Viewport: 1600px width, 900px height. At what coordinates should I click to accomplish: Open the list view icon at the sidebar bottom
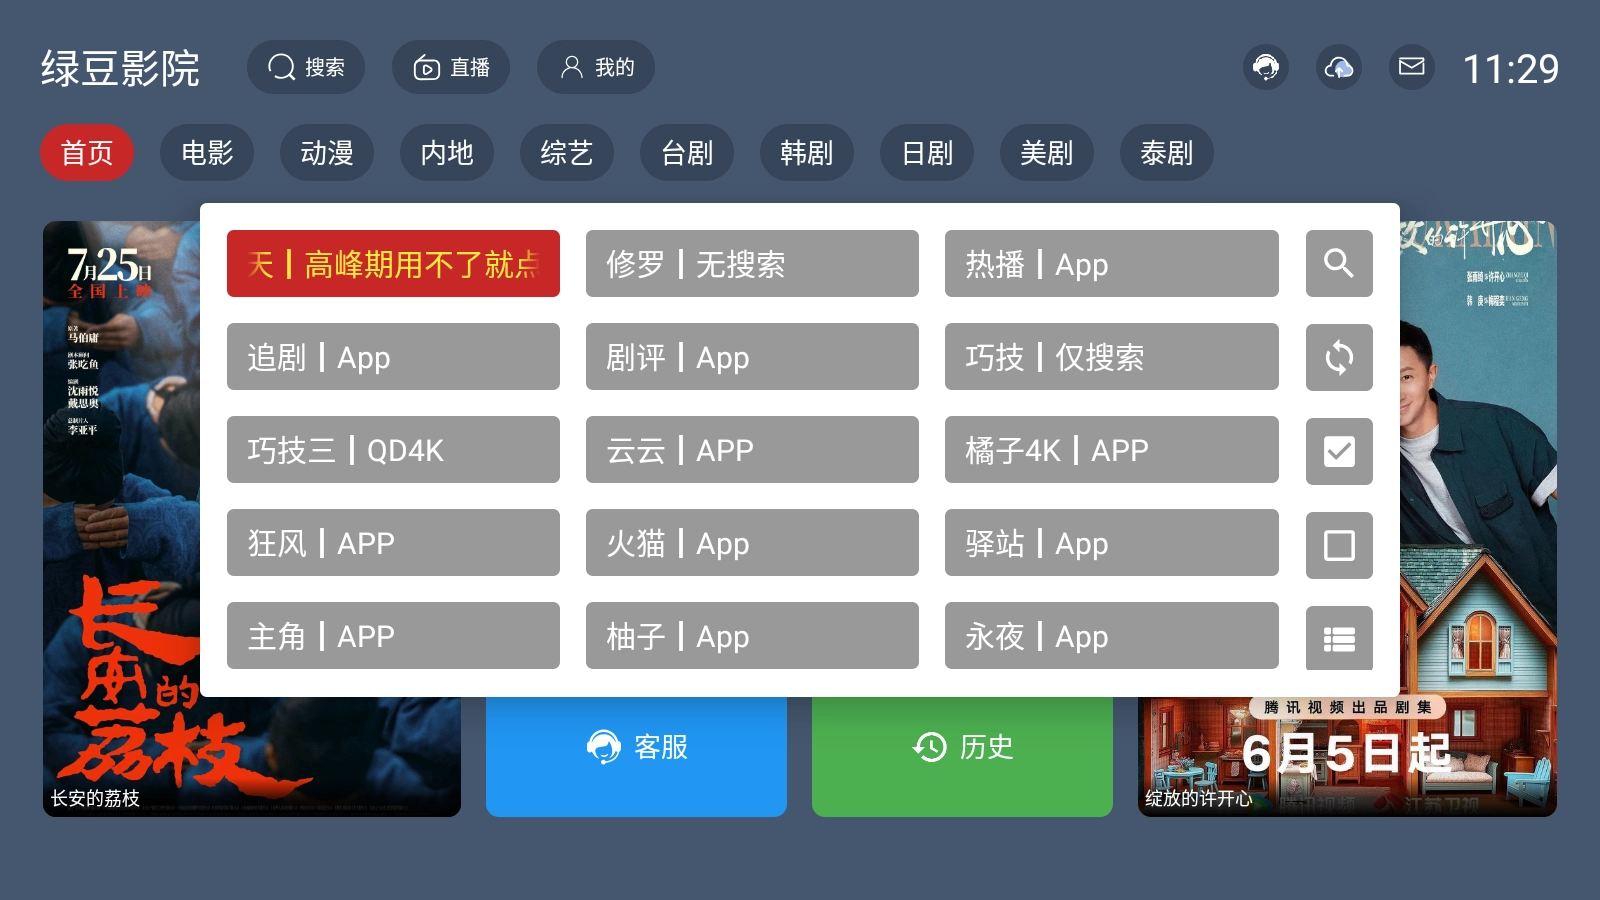pos(1339,637)
